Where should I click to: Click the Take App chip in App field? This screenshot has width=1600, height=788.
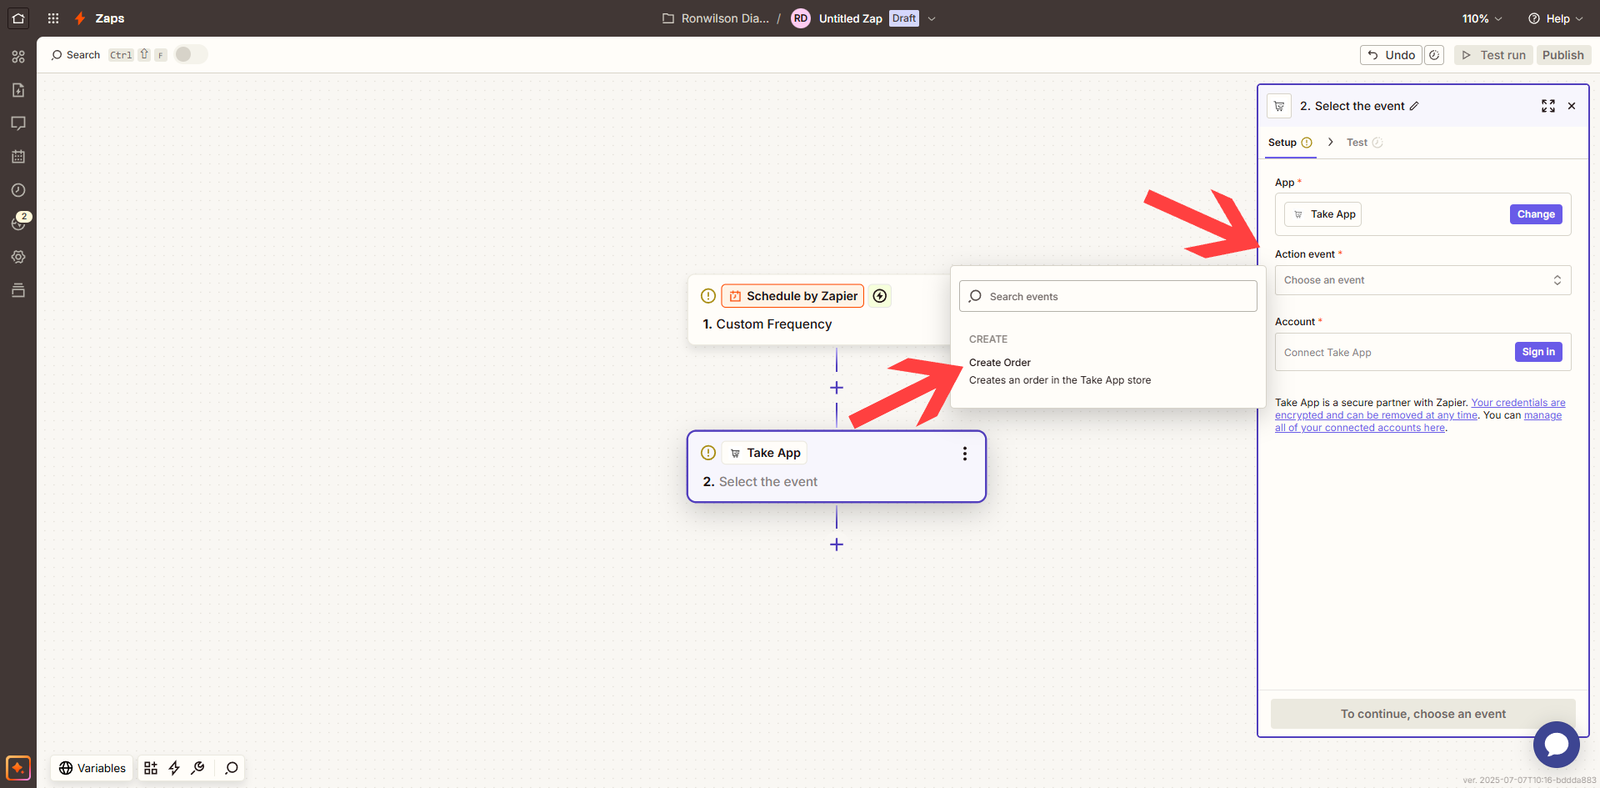1323,214
